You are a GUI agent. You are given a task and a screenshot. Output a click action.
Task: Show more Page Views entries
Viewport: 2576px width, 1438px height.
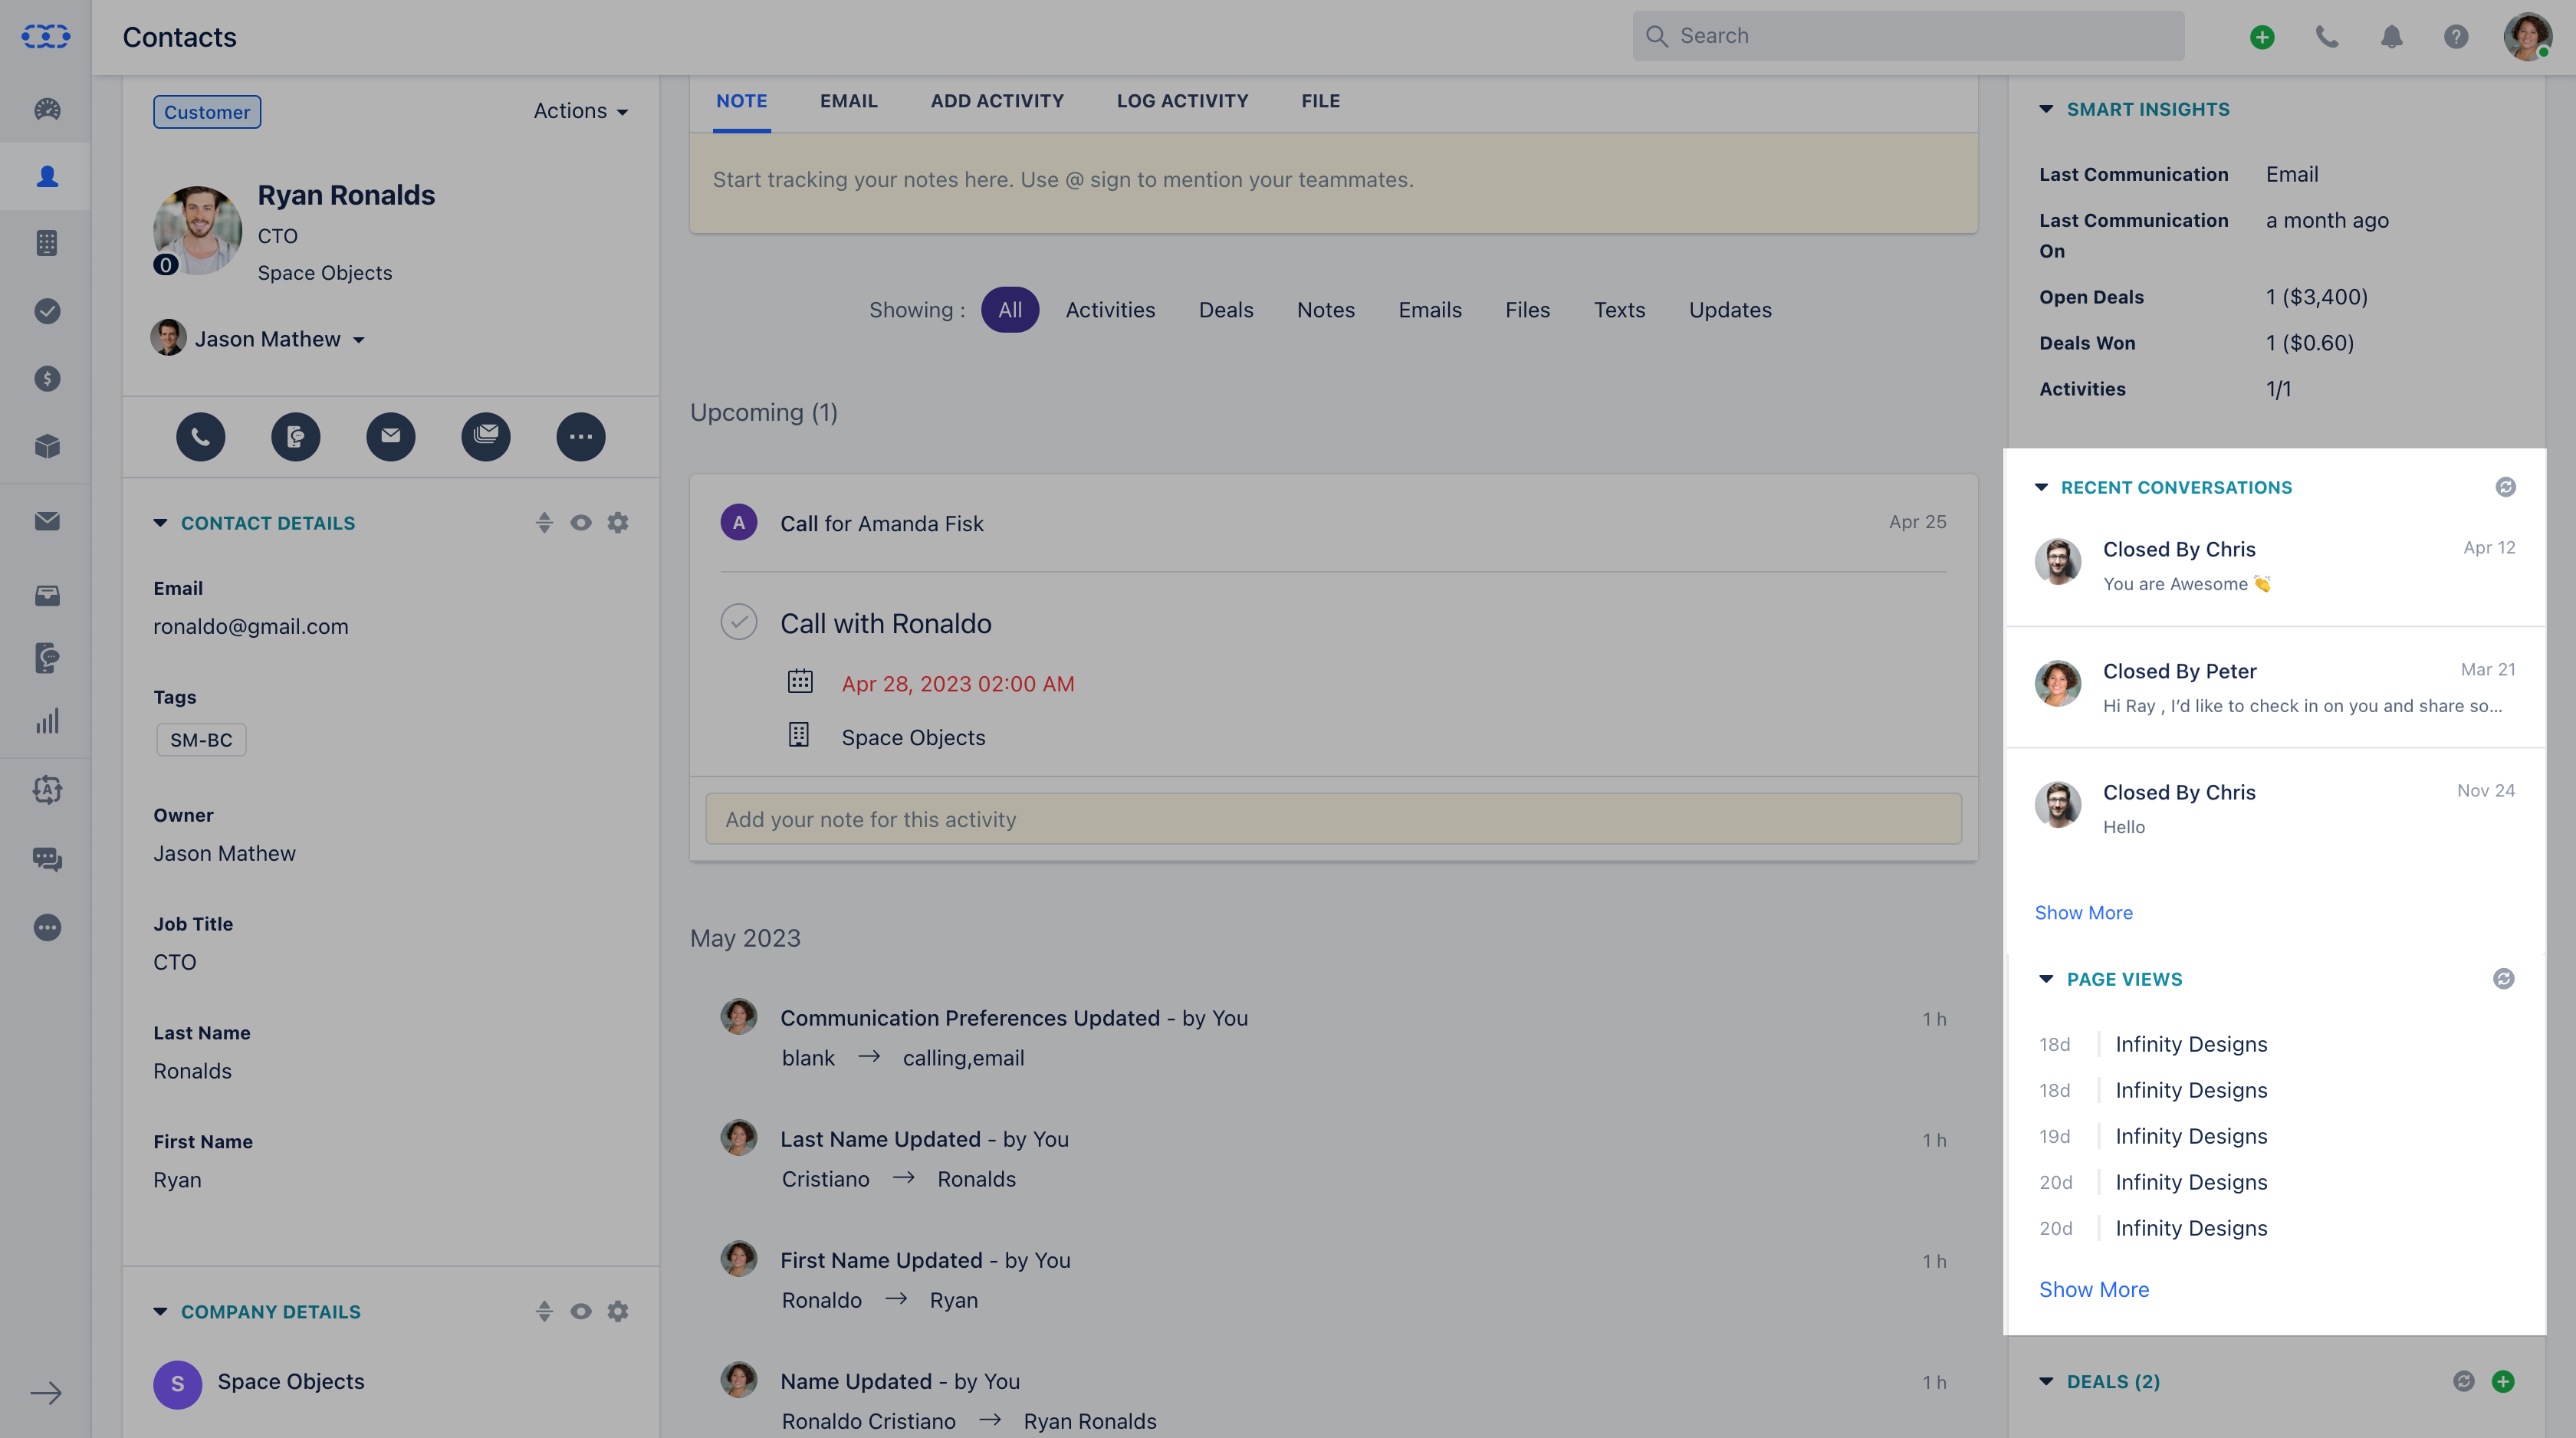point(2094,1289)
